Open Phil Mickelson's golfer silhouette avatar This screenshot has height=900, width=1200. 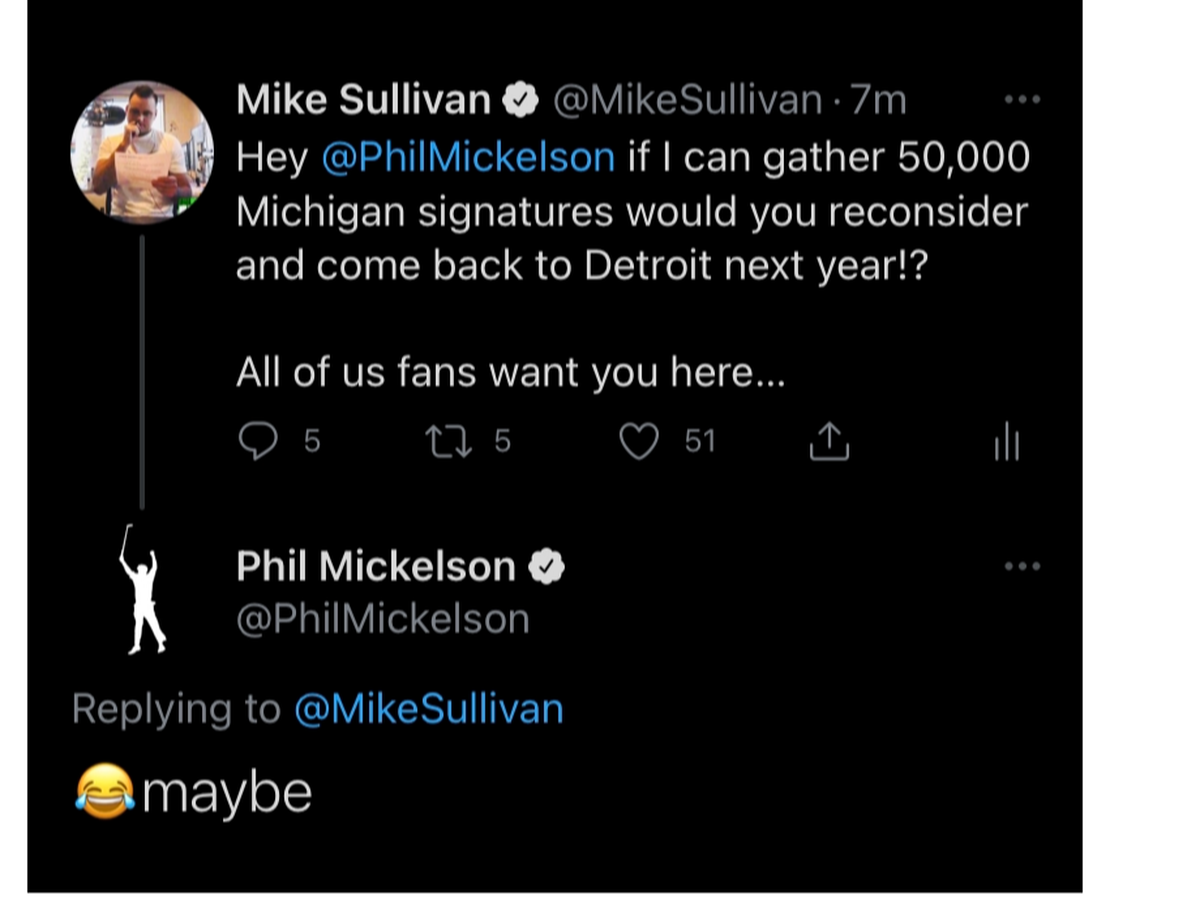142,590
